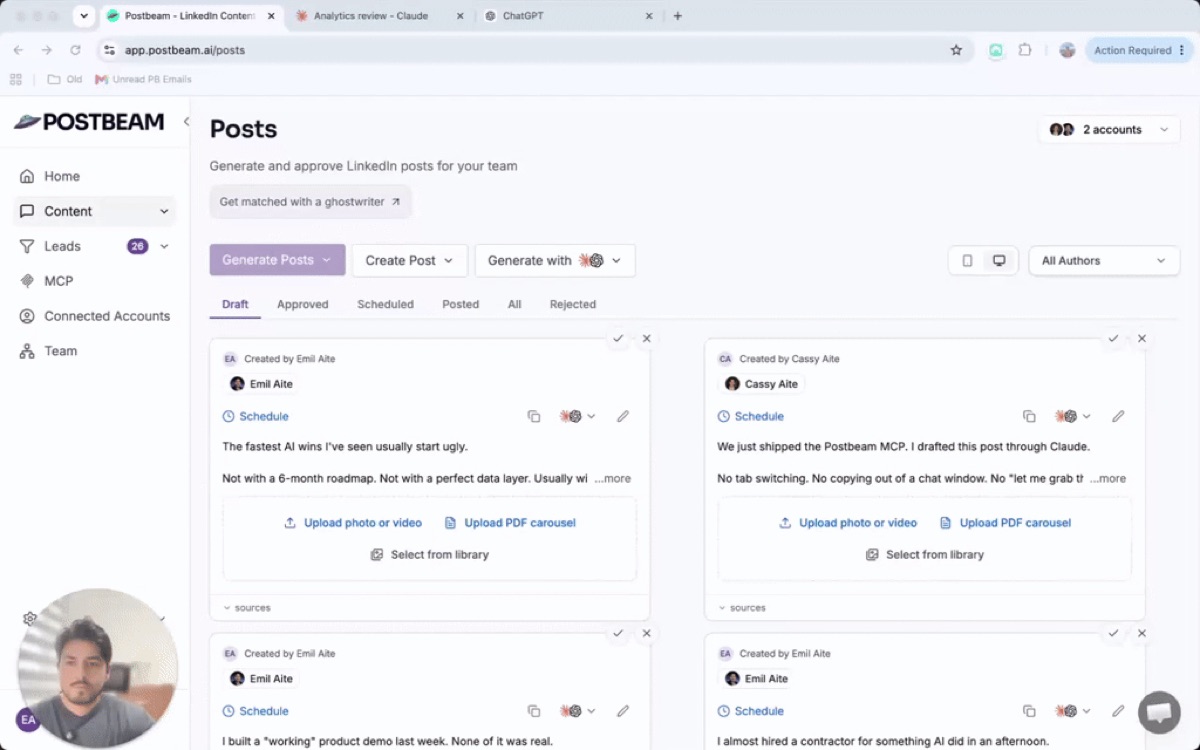This screenshot has width=1200, height=750.
Task: Schedule the working product demo post
Action: [255, 711]
